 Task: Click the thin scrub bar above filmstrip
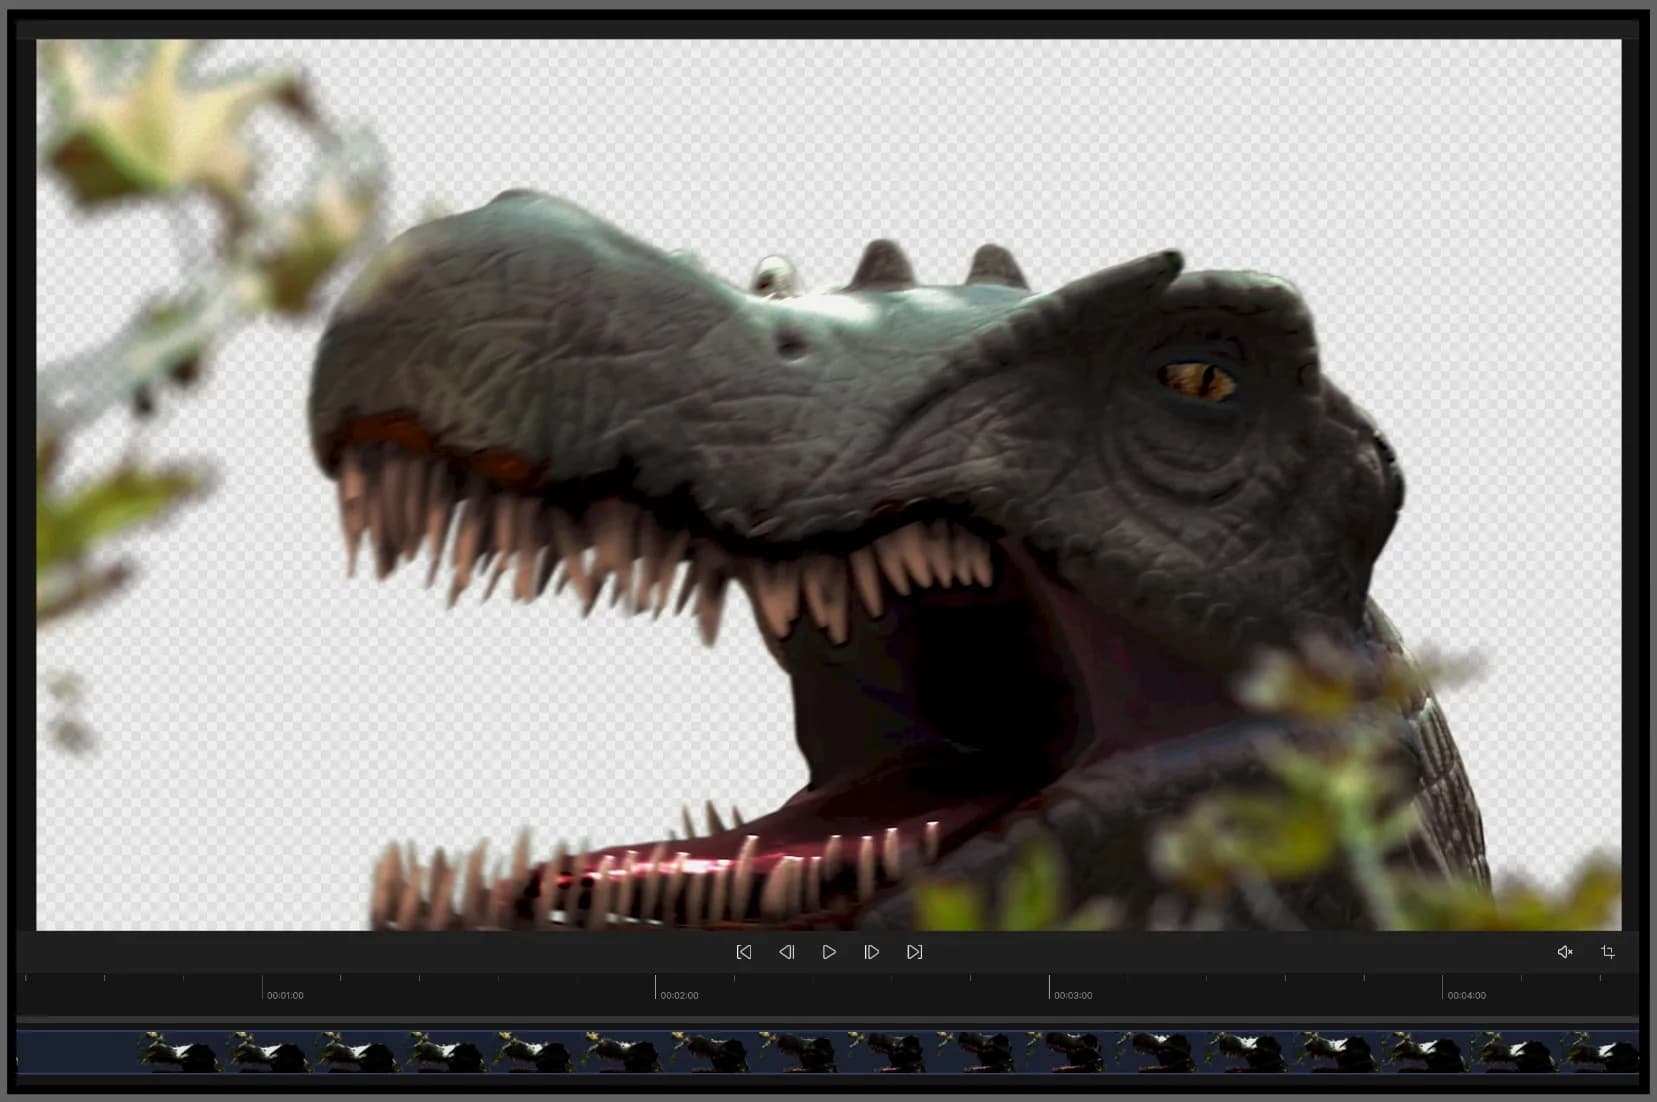(x=827, y=1020)
